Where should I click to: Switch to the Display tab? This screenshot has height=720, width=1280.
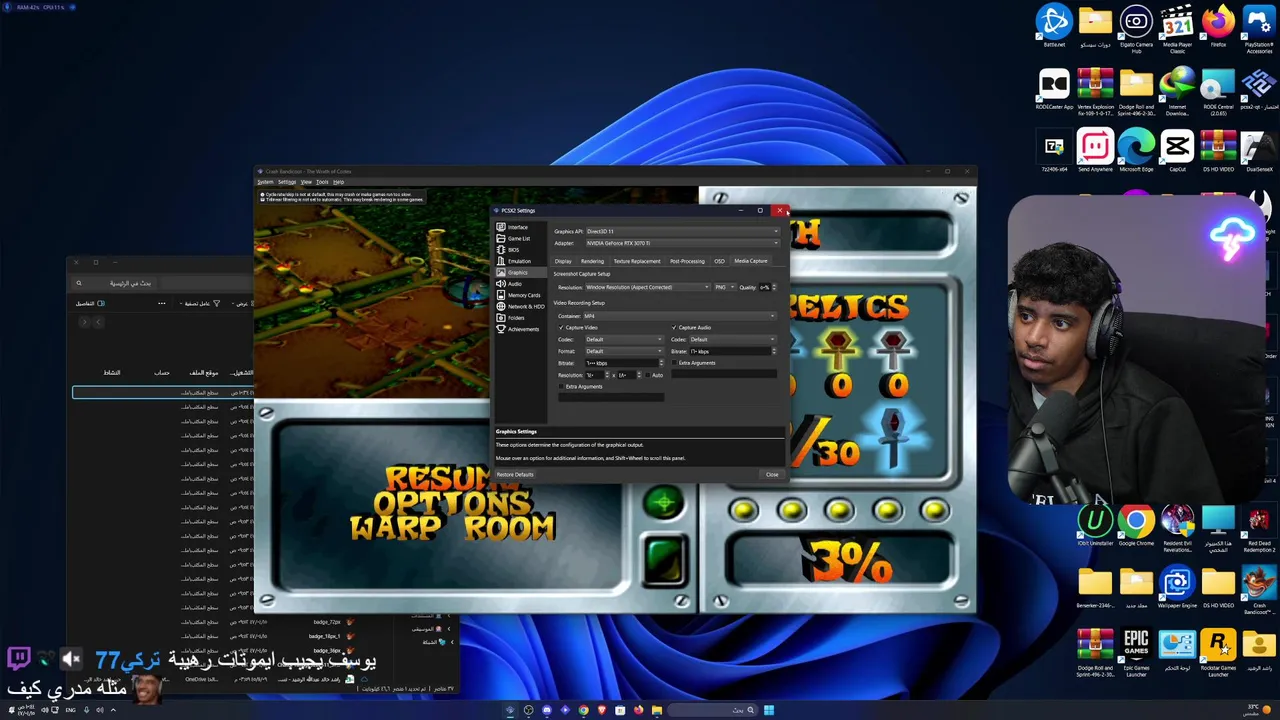tap(563, 261)
